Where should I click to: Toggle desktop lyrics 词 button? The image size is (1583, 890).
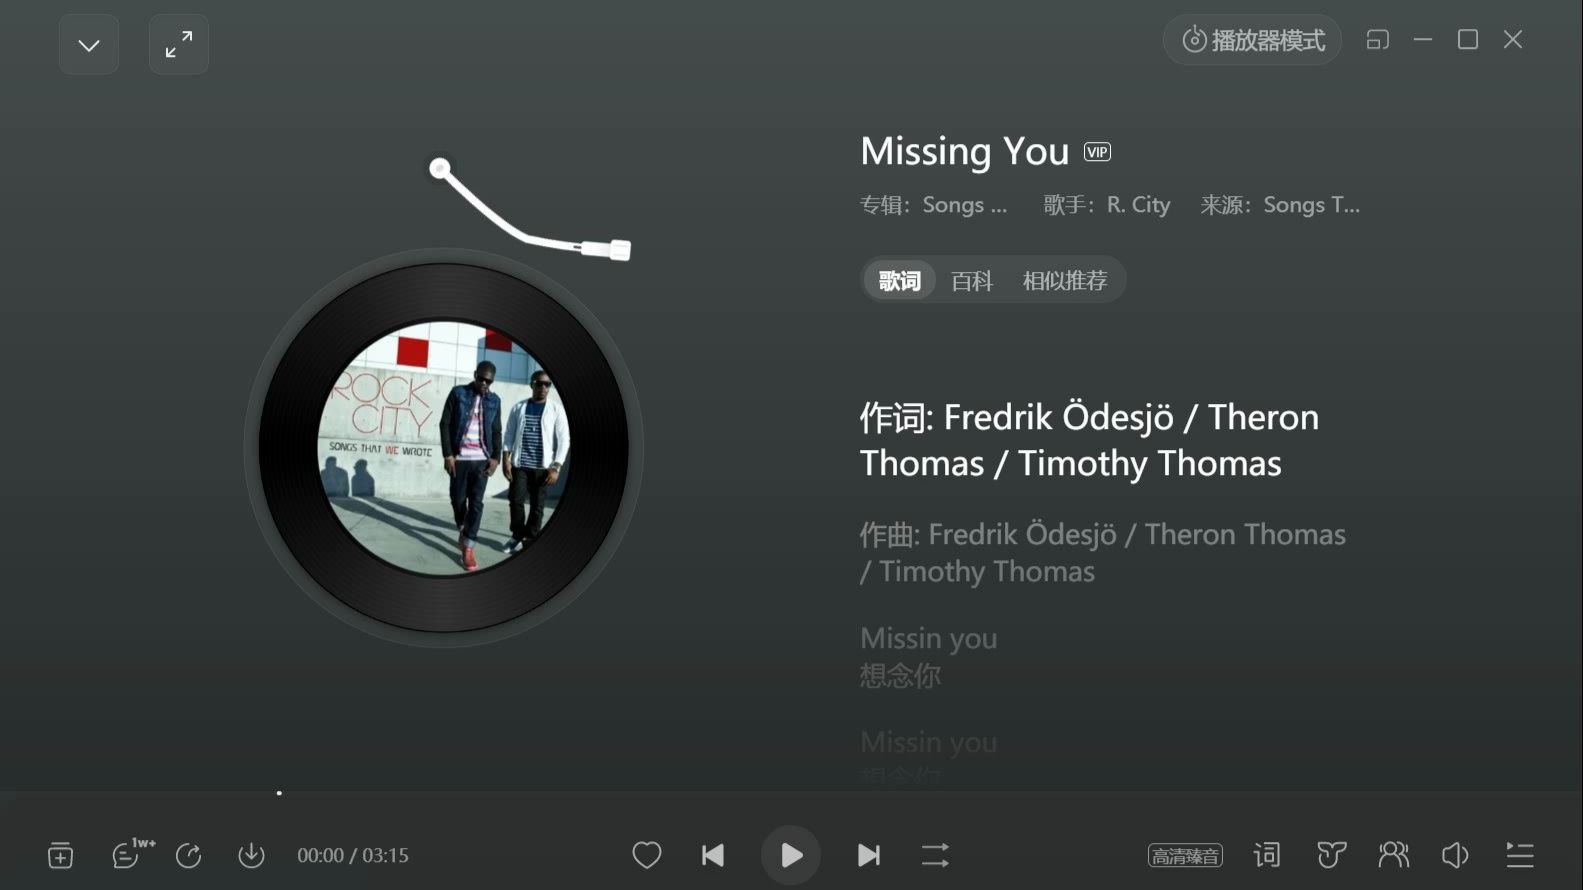[1267, 855]
